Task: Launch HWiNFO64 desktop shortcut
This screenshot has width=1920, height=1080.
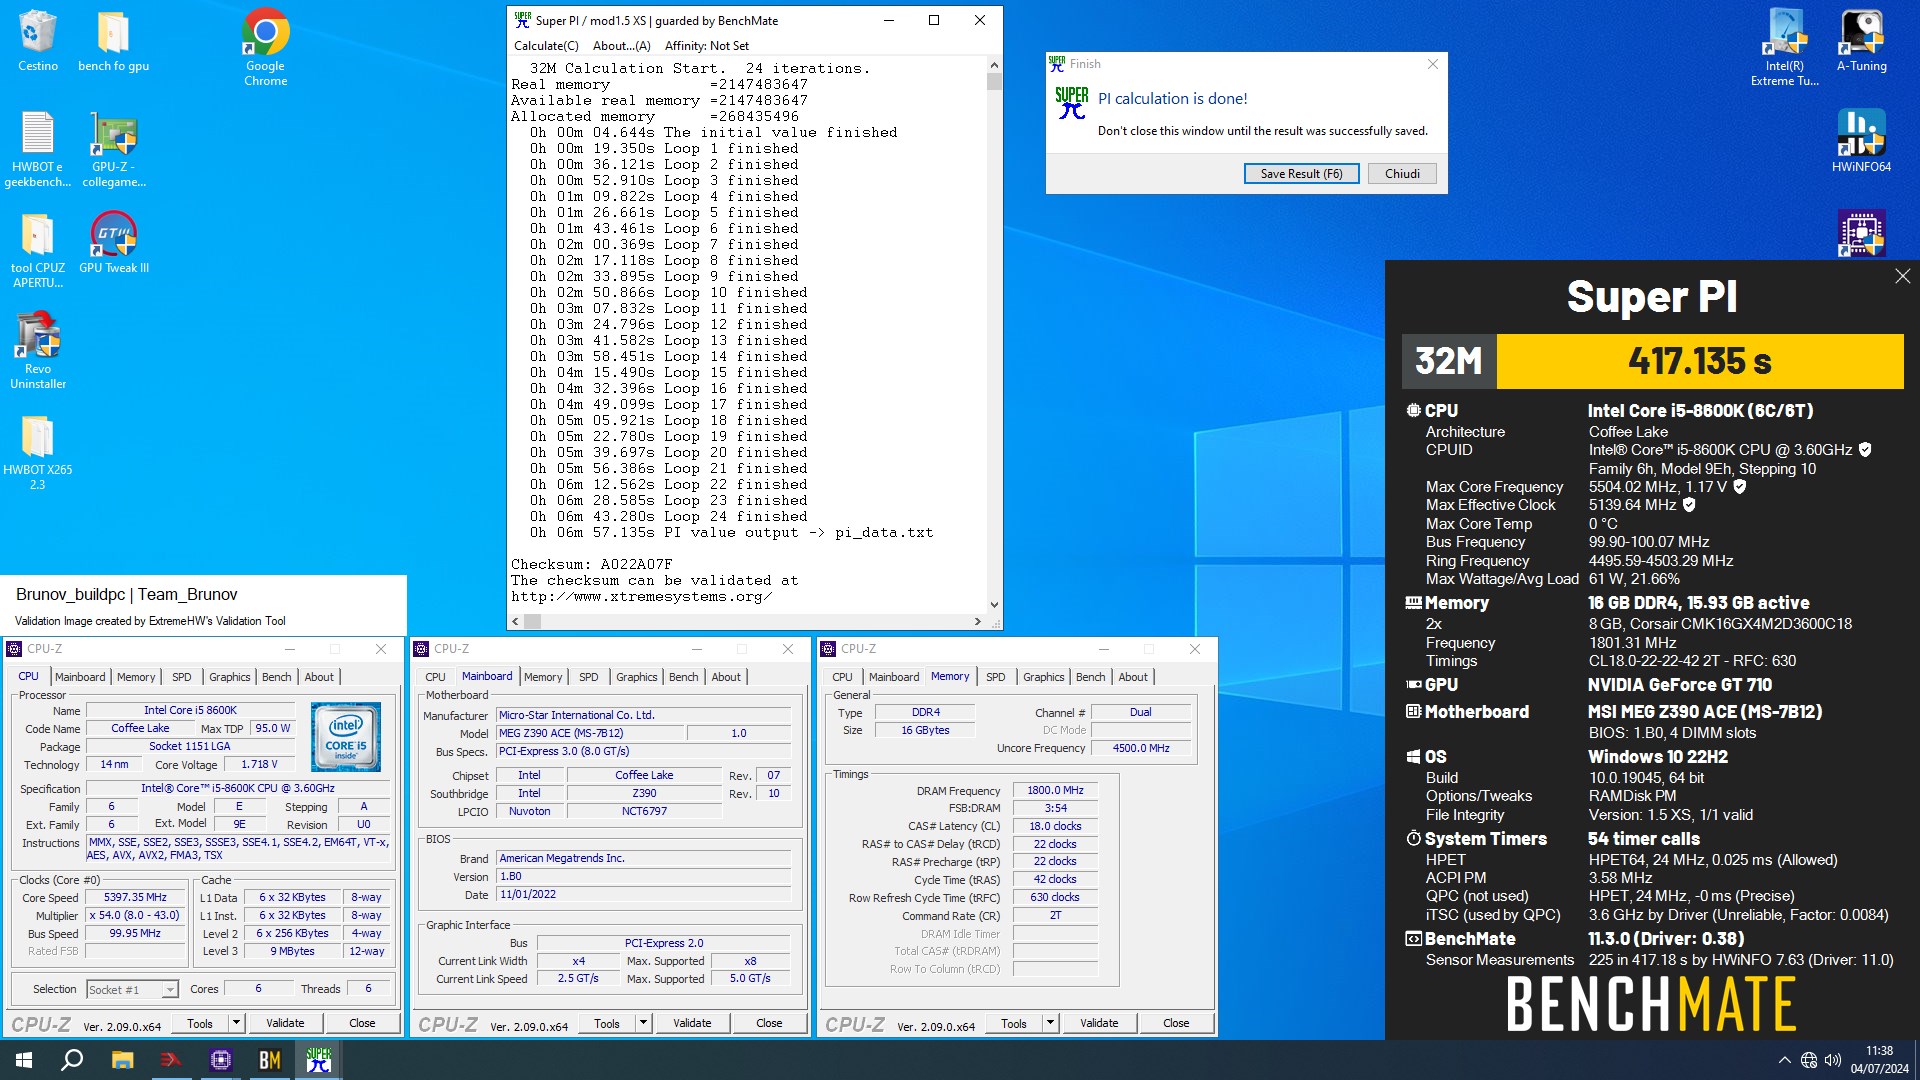Action: point(1862,141)
